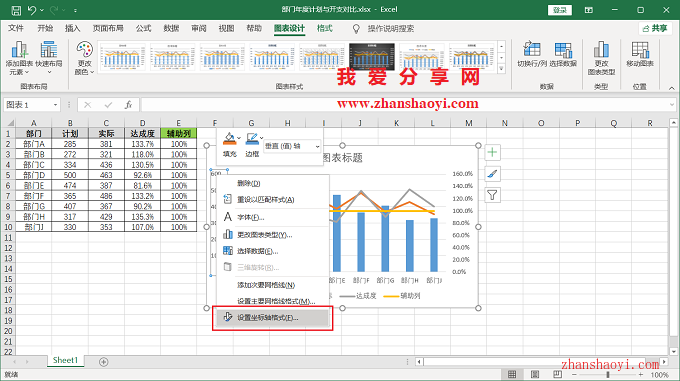The width and height of the screenshot is (680, 381).
Task: Add a new sheet with plus icon
Action: [103, 361]
